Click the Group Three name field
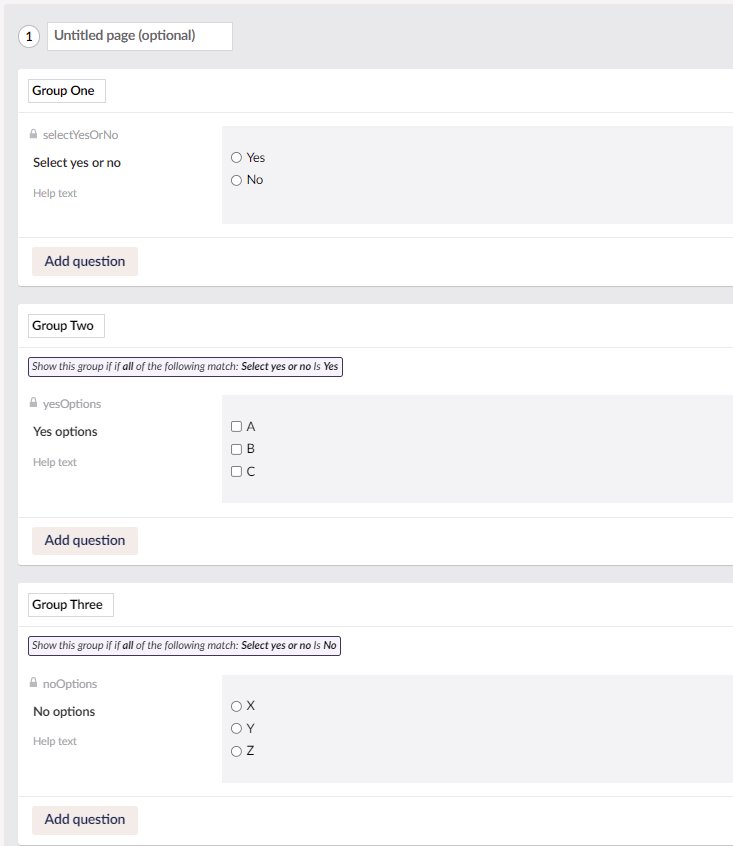 [70, 604]
